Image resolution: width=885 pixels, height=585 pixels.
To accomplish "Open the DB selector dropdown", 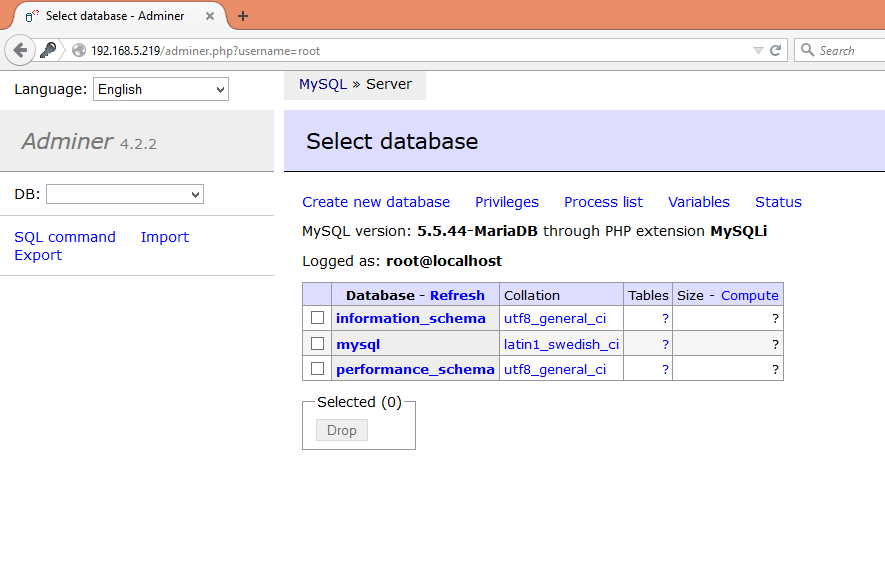I will tap(125, 194).
